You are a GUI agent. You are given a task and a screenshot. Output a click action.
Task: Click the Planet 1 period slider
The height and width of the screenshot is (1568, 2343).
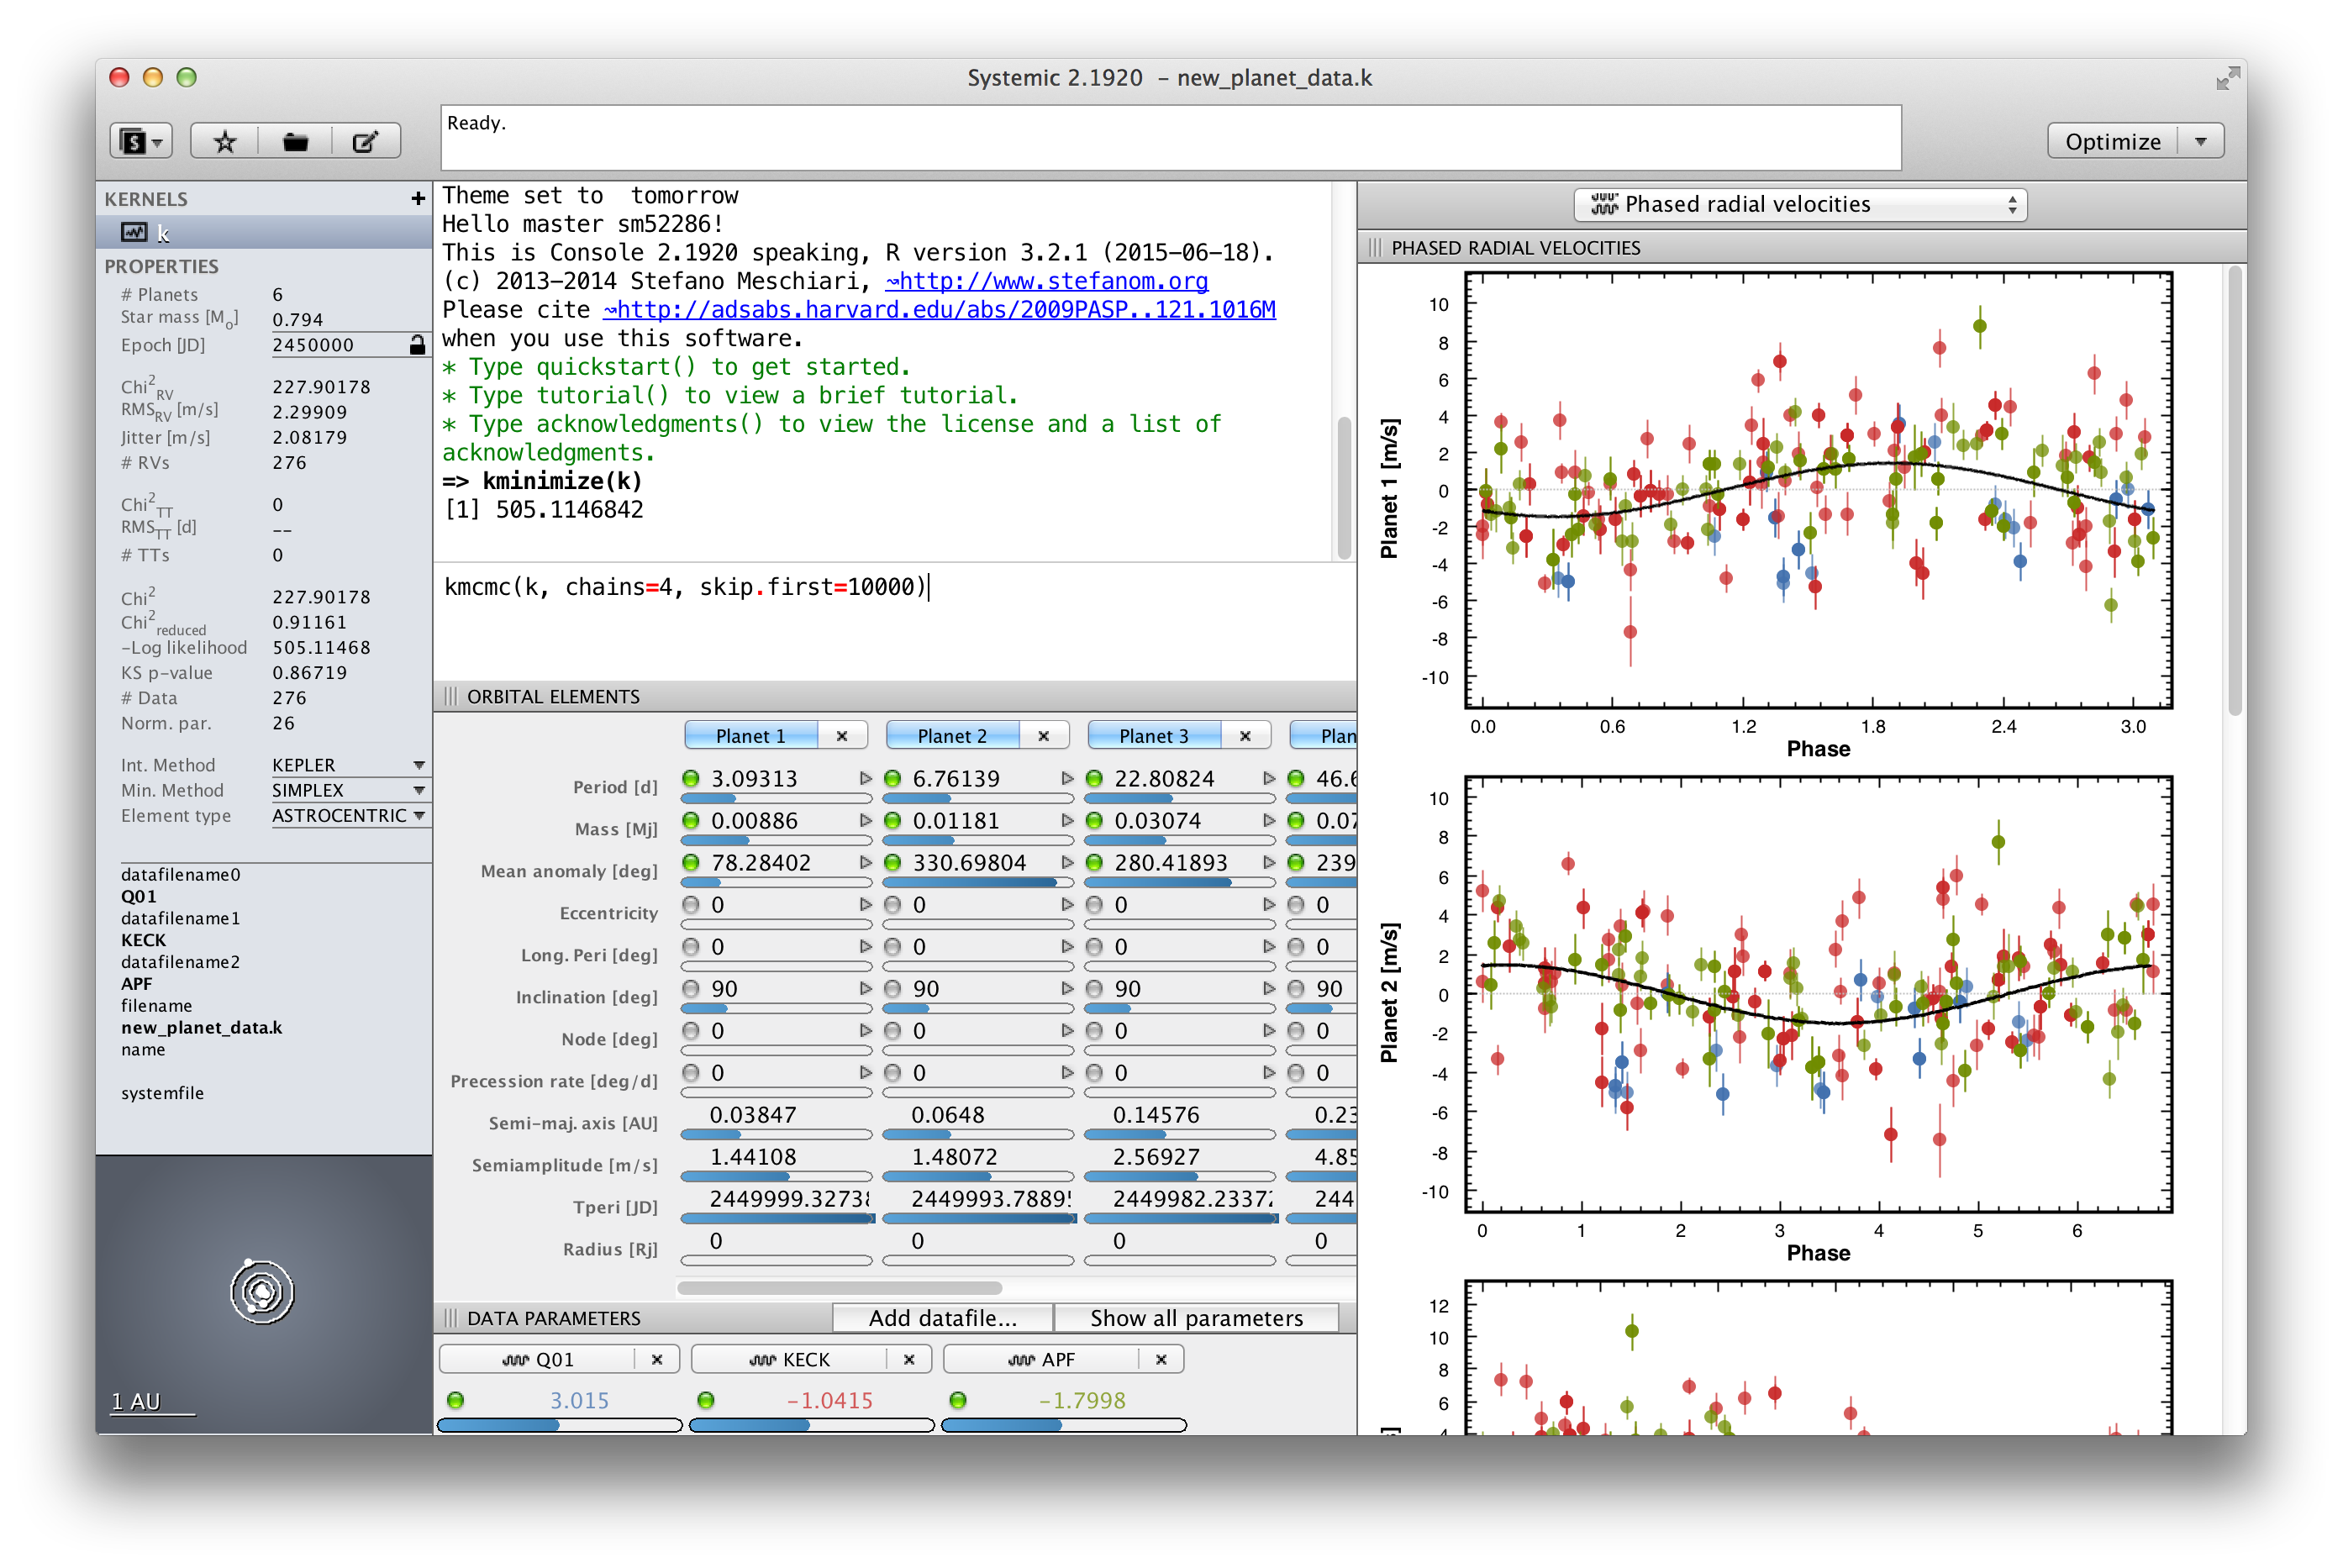(776, 799)
